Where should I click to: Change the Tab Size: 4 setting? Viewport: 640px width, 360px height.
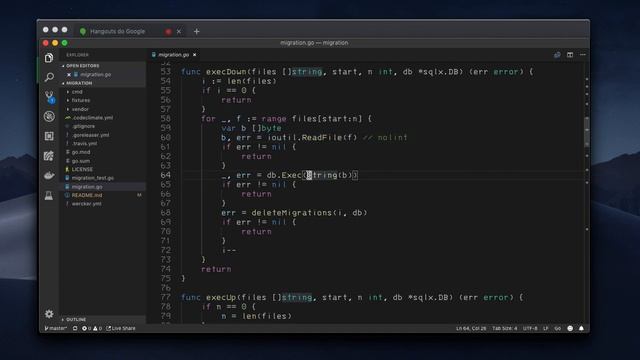pos(504,328)
